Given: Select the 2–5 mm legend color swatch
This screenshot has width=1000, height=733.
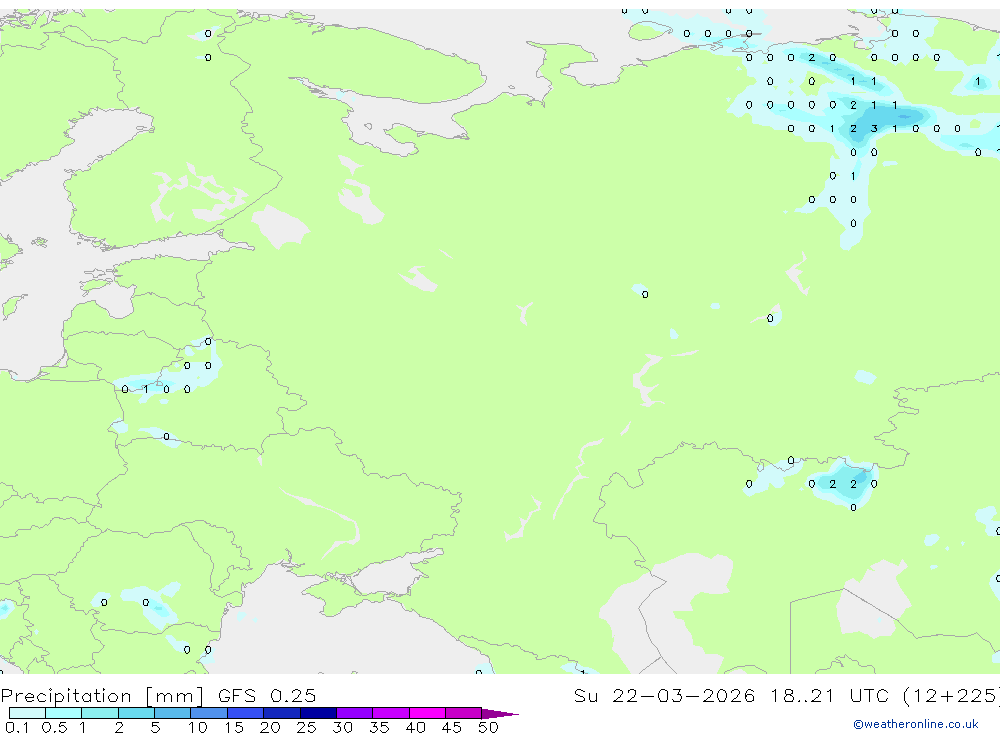Looking at the screenshot, I should click(136, 713).
